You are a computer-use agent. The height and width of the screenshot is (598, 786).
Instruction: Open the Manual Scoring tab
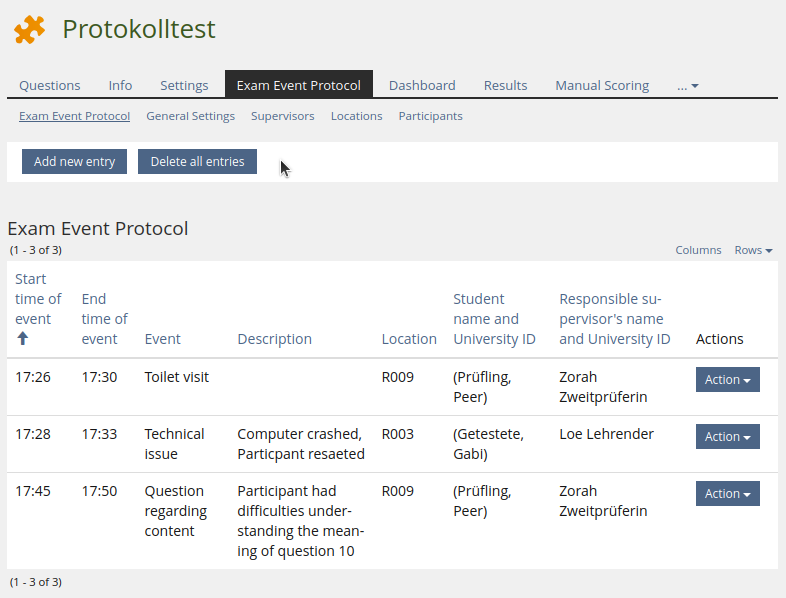(x=602, y=85)
